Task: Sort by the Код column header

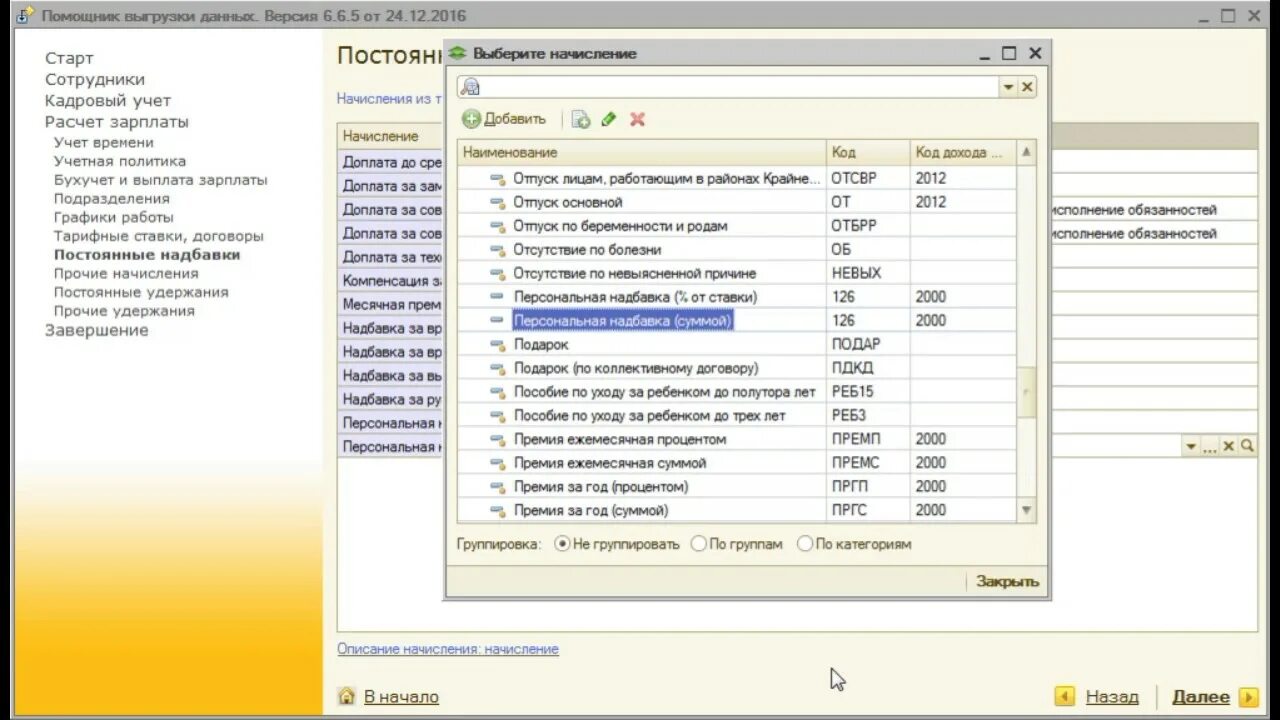Action: point(868,152)
